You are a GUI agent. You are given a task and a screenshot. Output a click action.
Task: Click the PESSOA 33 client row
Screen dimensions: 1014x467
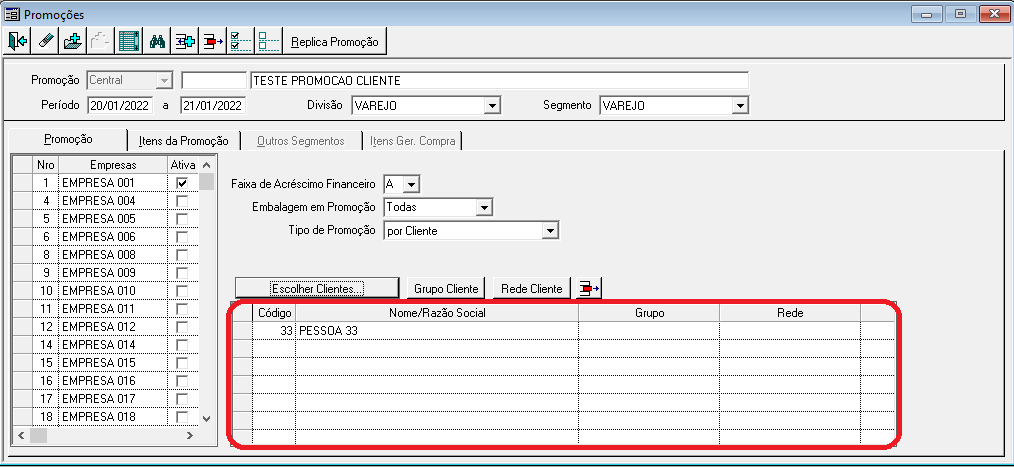(564, 331)
